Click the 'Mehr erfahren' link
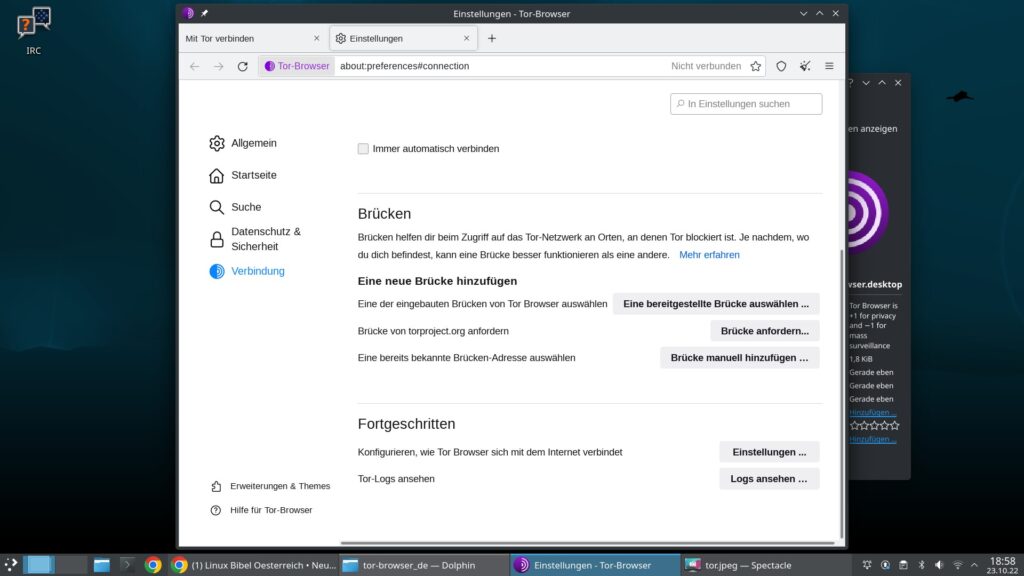The height and width of the screenshot is (576, 1024). [x=709, y=255]
